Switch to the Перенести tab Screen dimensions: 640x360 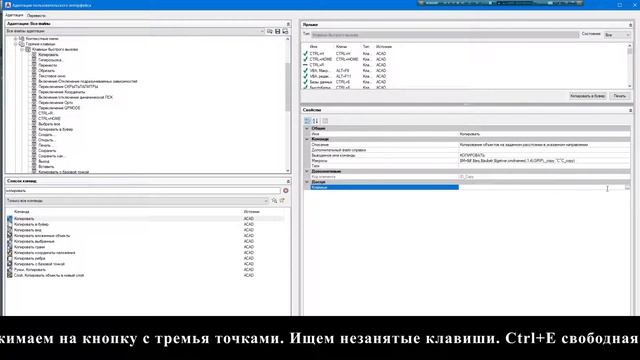coord(36,16)
